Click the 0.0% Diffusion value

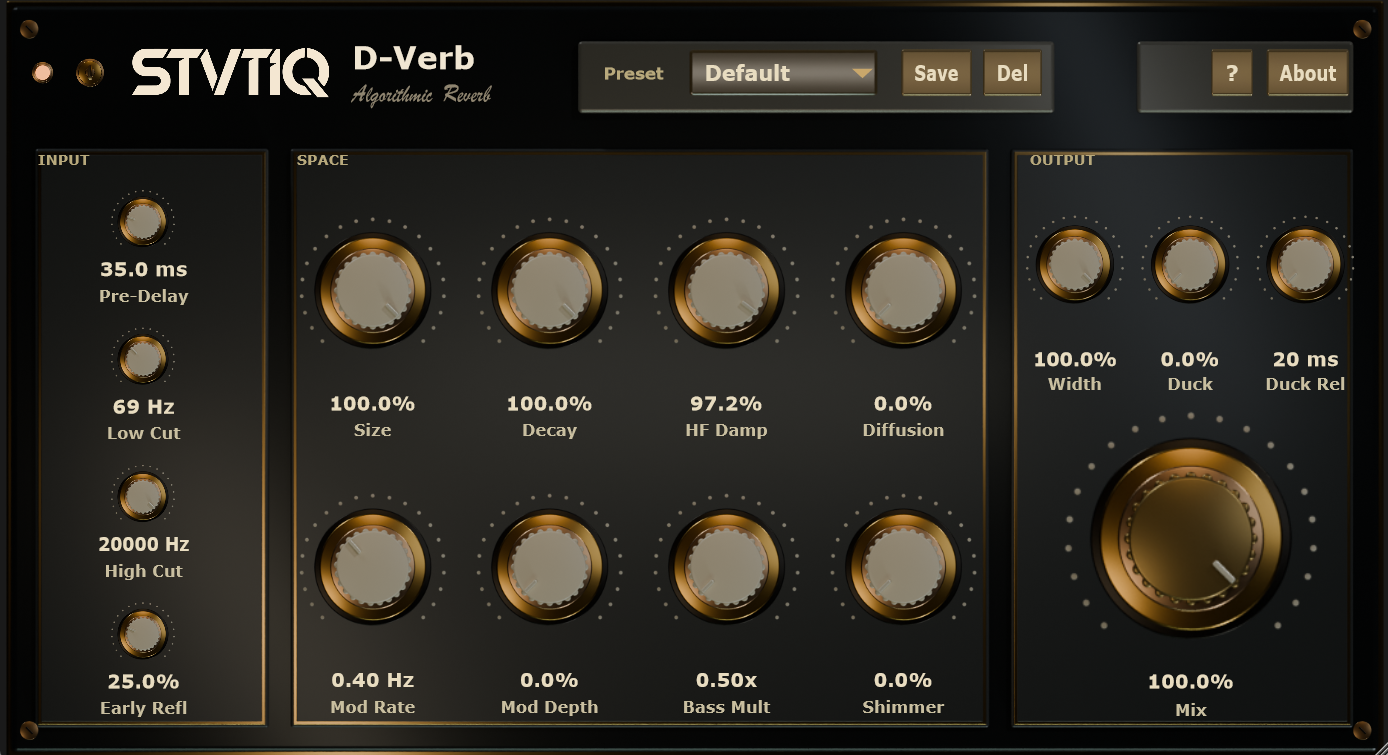[903, 404]
